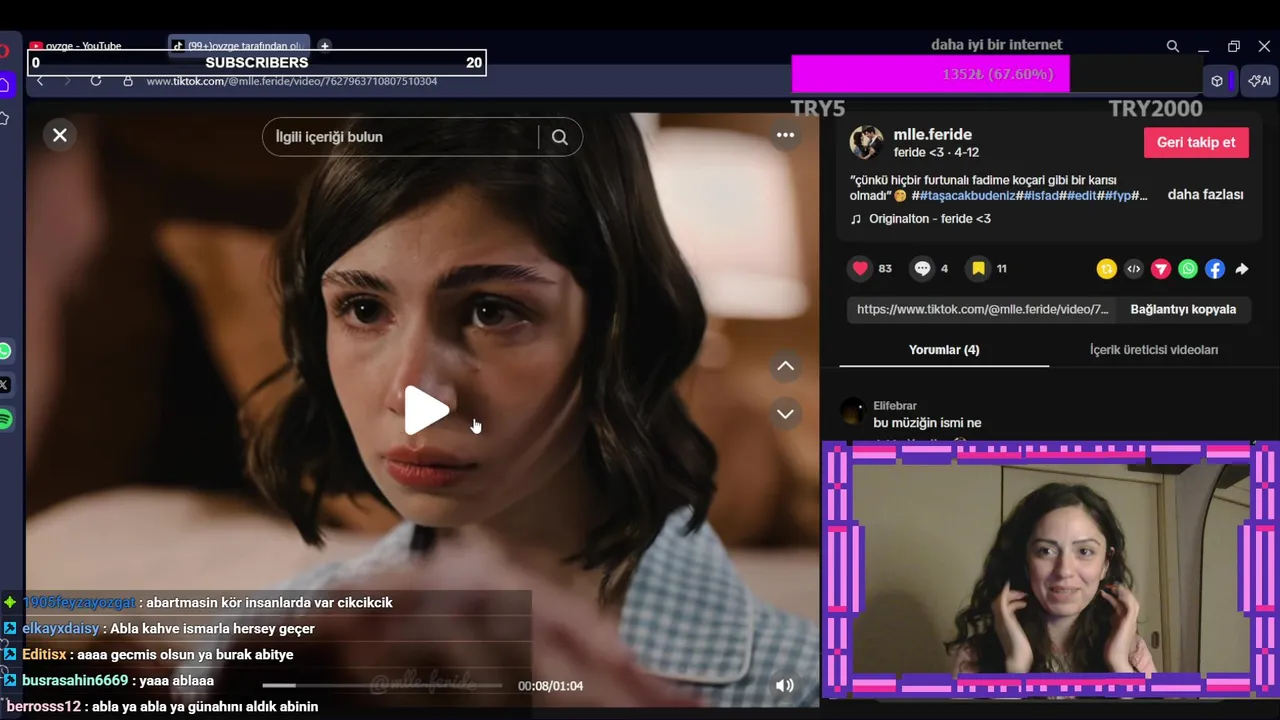Viewport: 1280px width, 720px height.
Task: Switch to İçerik üreticisi videoları tab
Action: click(x=1153, y=350)
